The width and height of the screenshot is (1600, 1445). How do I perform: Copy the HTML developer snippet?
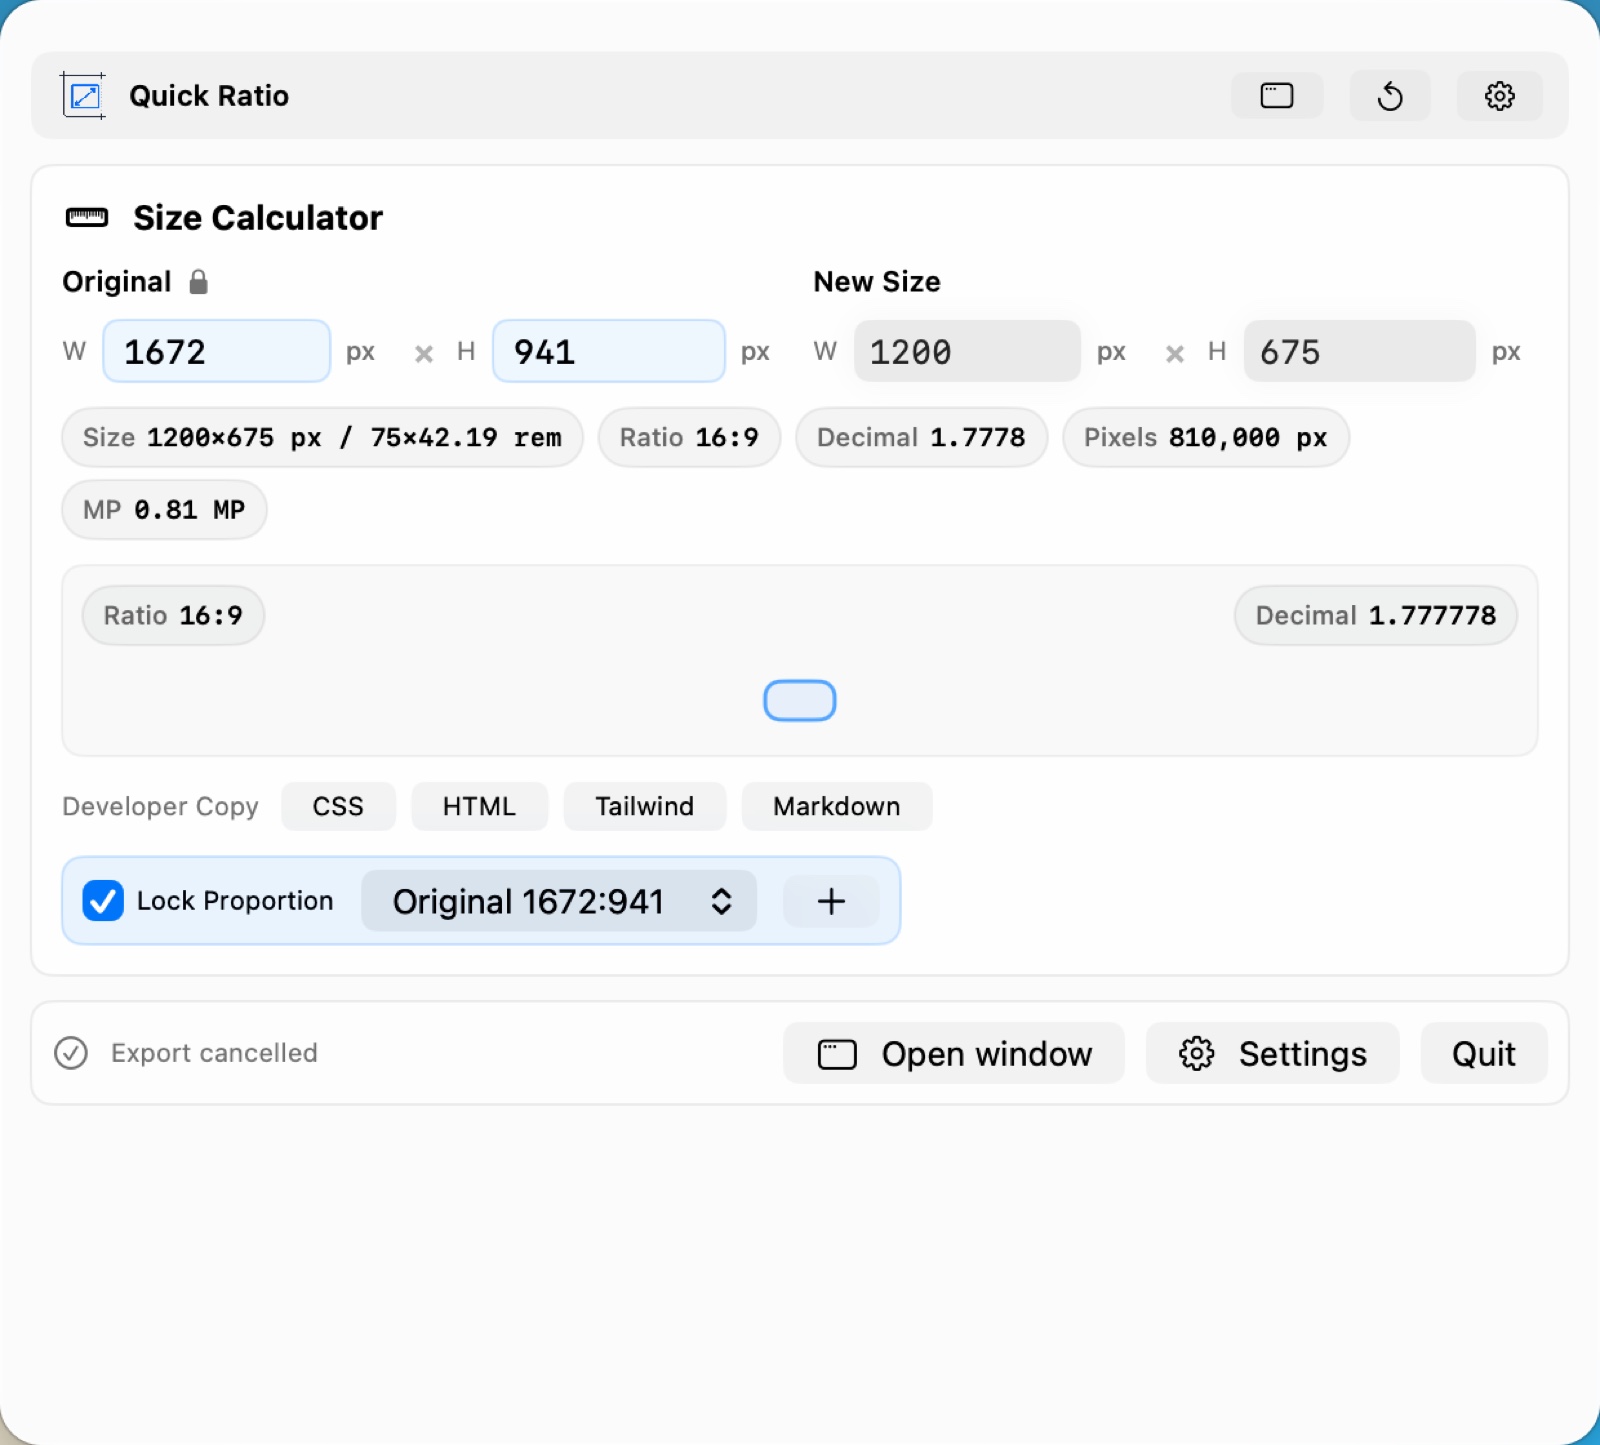(x=479, y=806)
